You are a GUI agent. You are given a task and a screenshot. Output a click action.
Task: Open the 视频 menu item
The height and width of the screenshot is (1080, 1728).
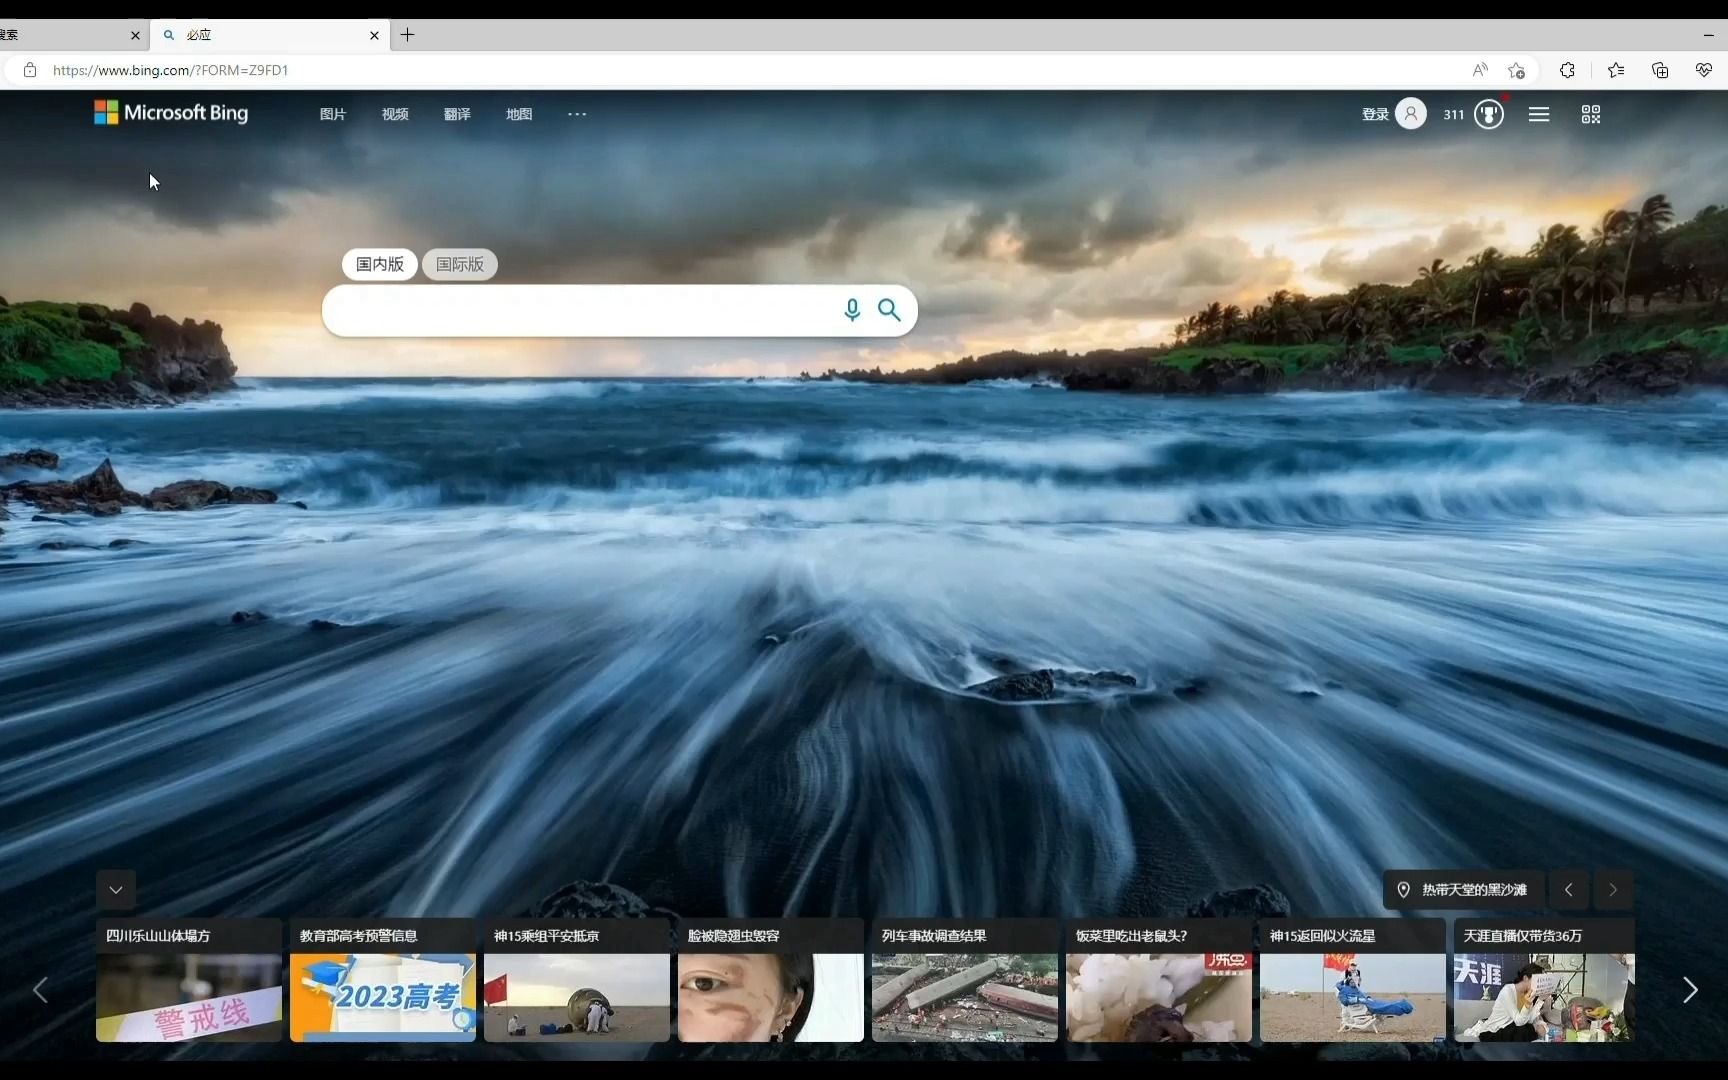coord(395,114)
